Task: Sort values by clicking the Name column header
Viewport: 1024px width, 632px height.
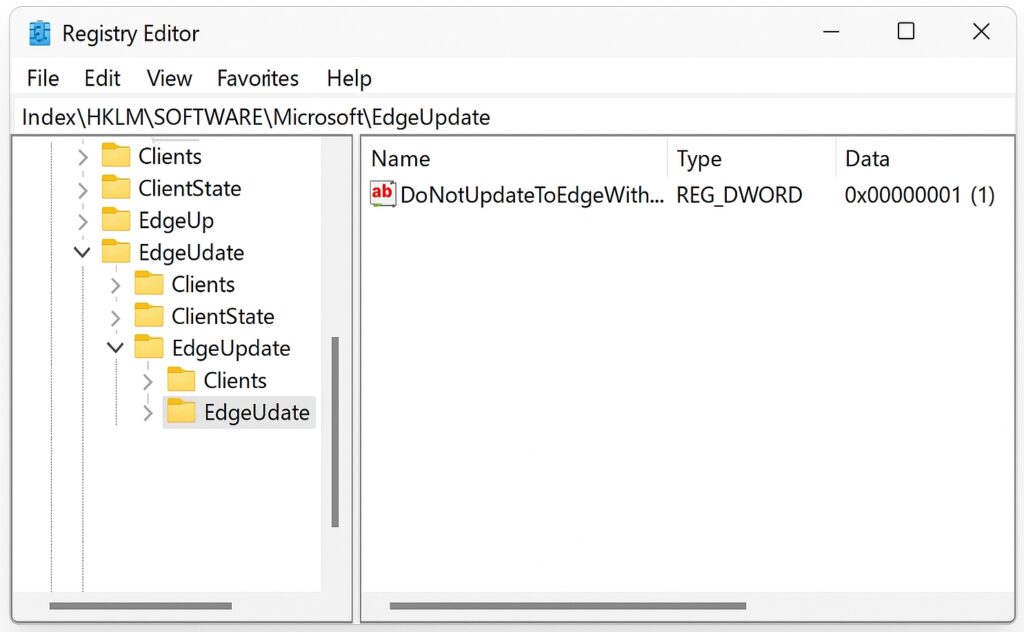Action: [x=400, y=158]
